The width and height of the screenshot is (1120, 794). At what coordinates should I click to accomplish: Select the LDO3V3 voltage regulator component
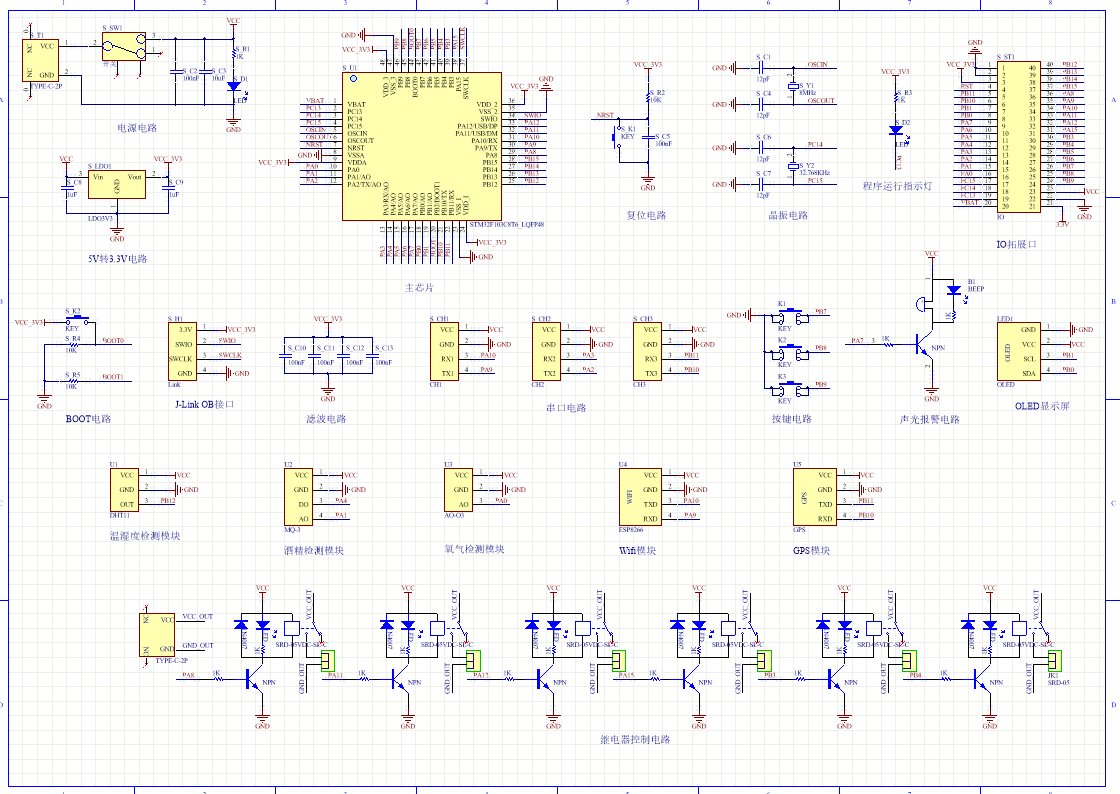click(117, 184)
